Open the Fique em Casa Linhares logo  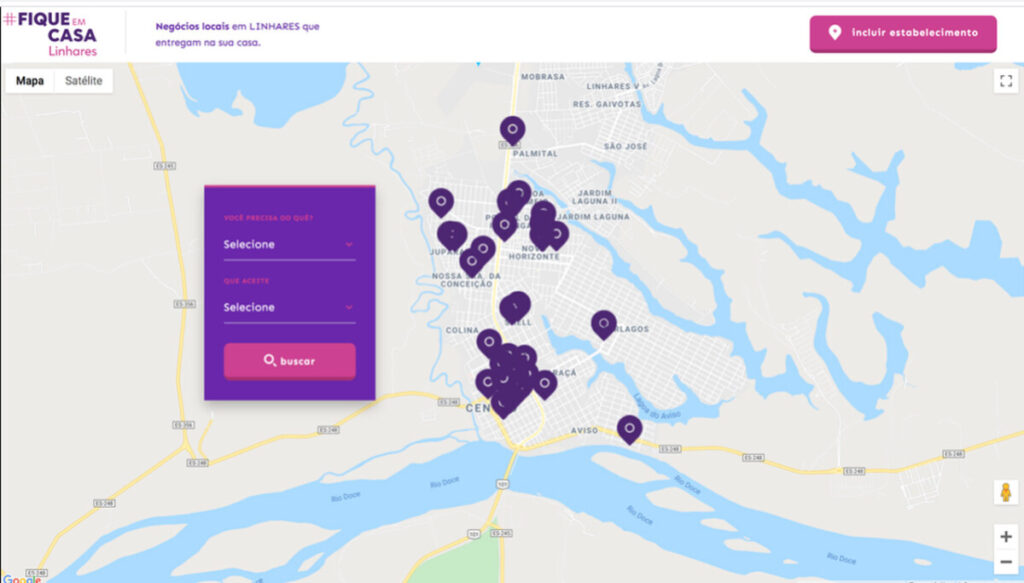coord(51,33)
